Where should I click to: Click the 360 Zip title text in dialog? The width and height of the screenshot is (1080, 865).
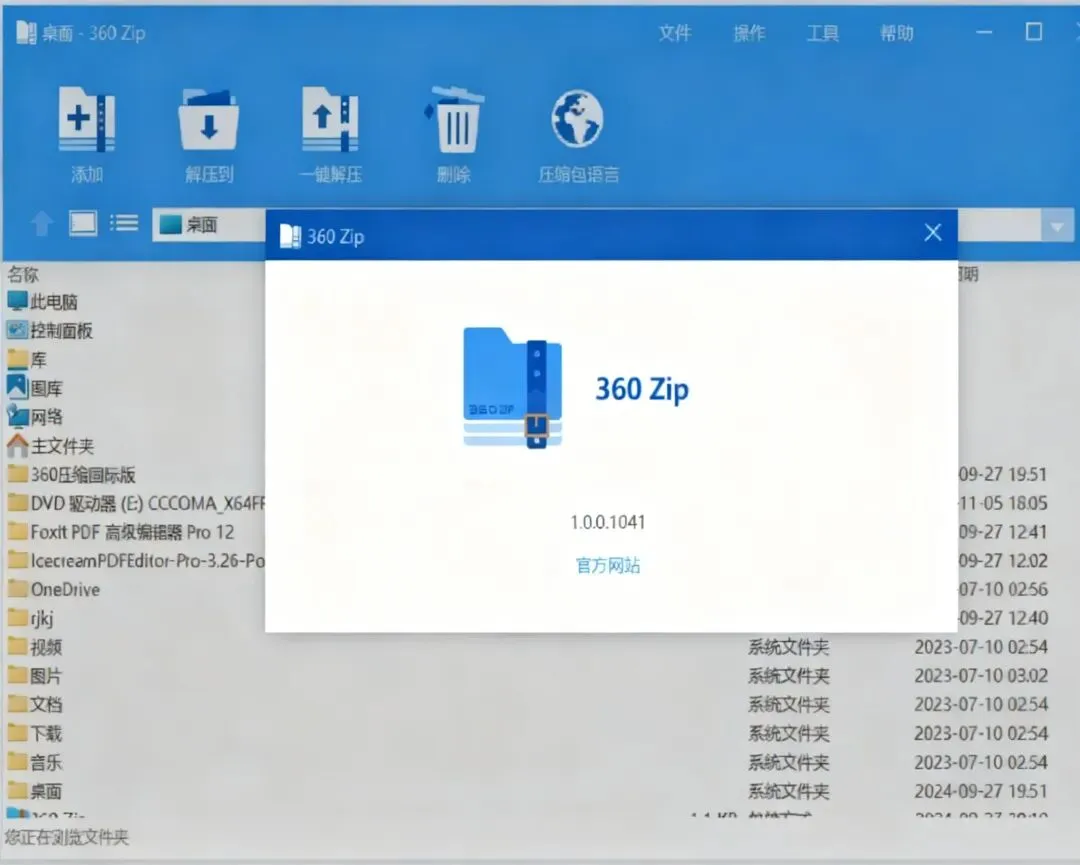[642, 389]
